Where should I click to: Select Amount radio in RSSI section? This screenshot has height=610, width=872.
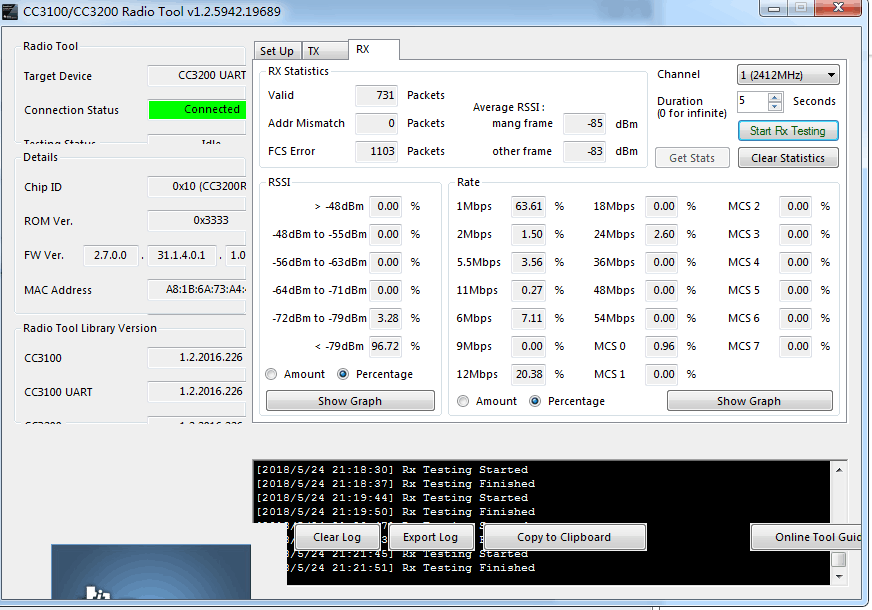point(271,374)
